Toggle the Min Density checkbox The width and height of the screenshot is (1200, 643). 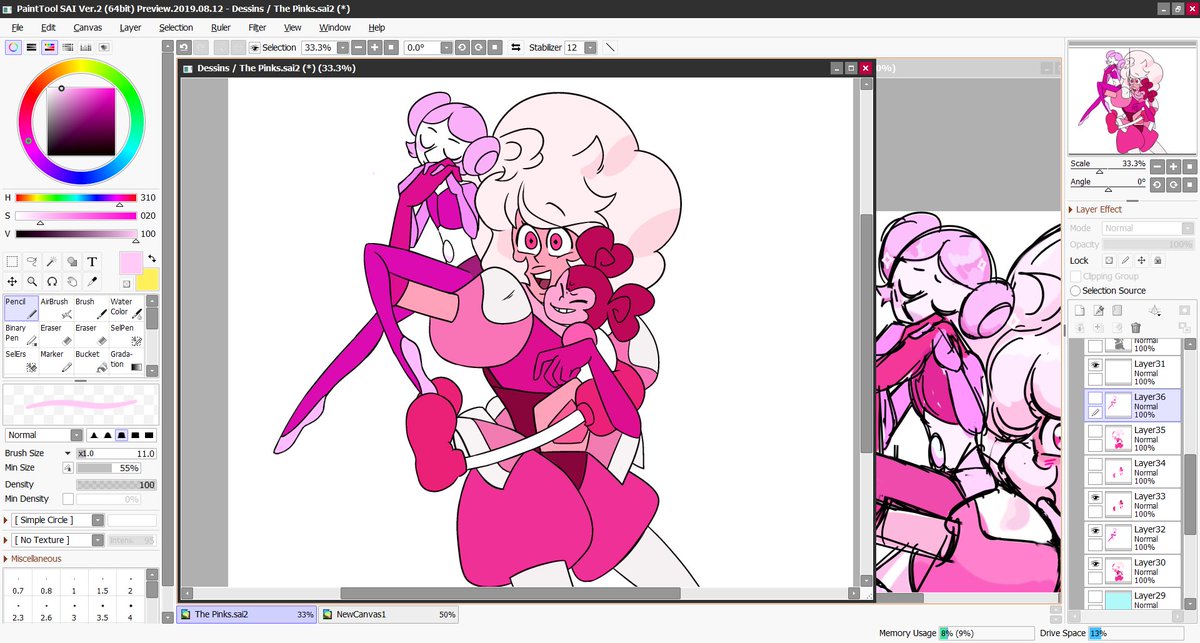click(x=68, y=499)
